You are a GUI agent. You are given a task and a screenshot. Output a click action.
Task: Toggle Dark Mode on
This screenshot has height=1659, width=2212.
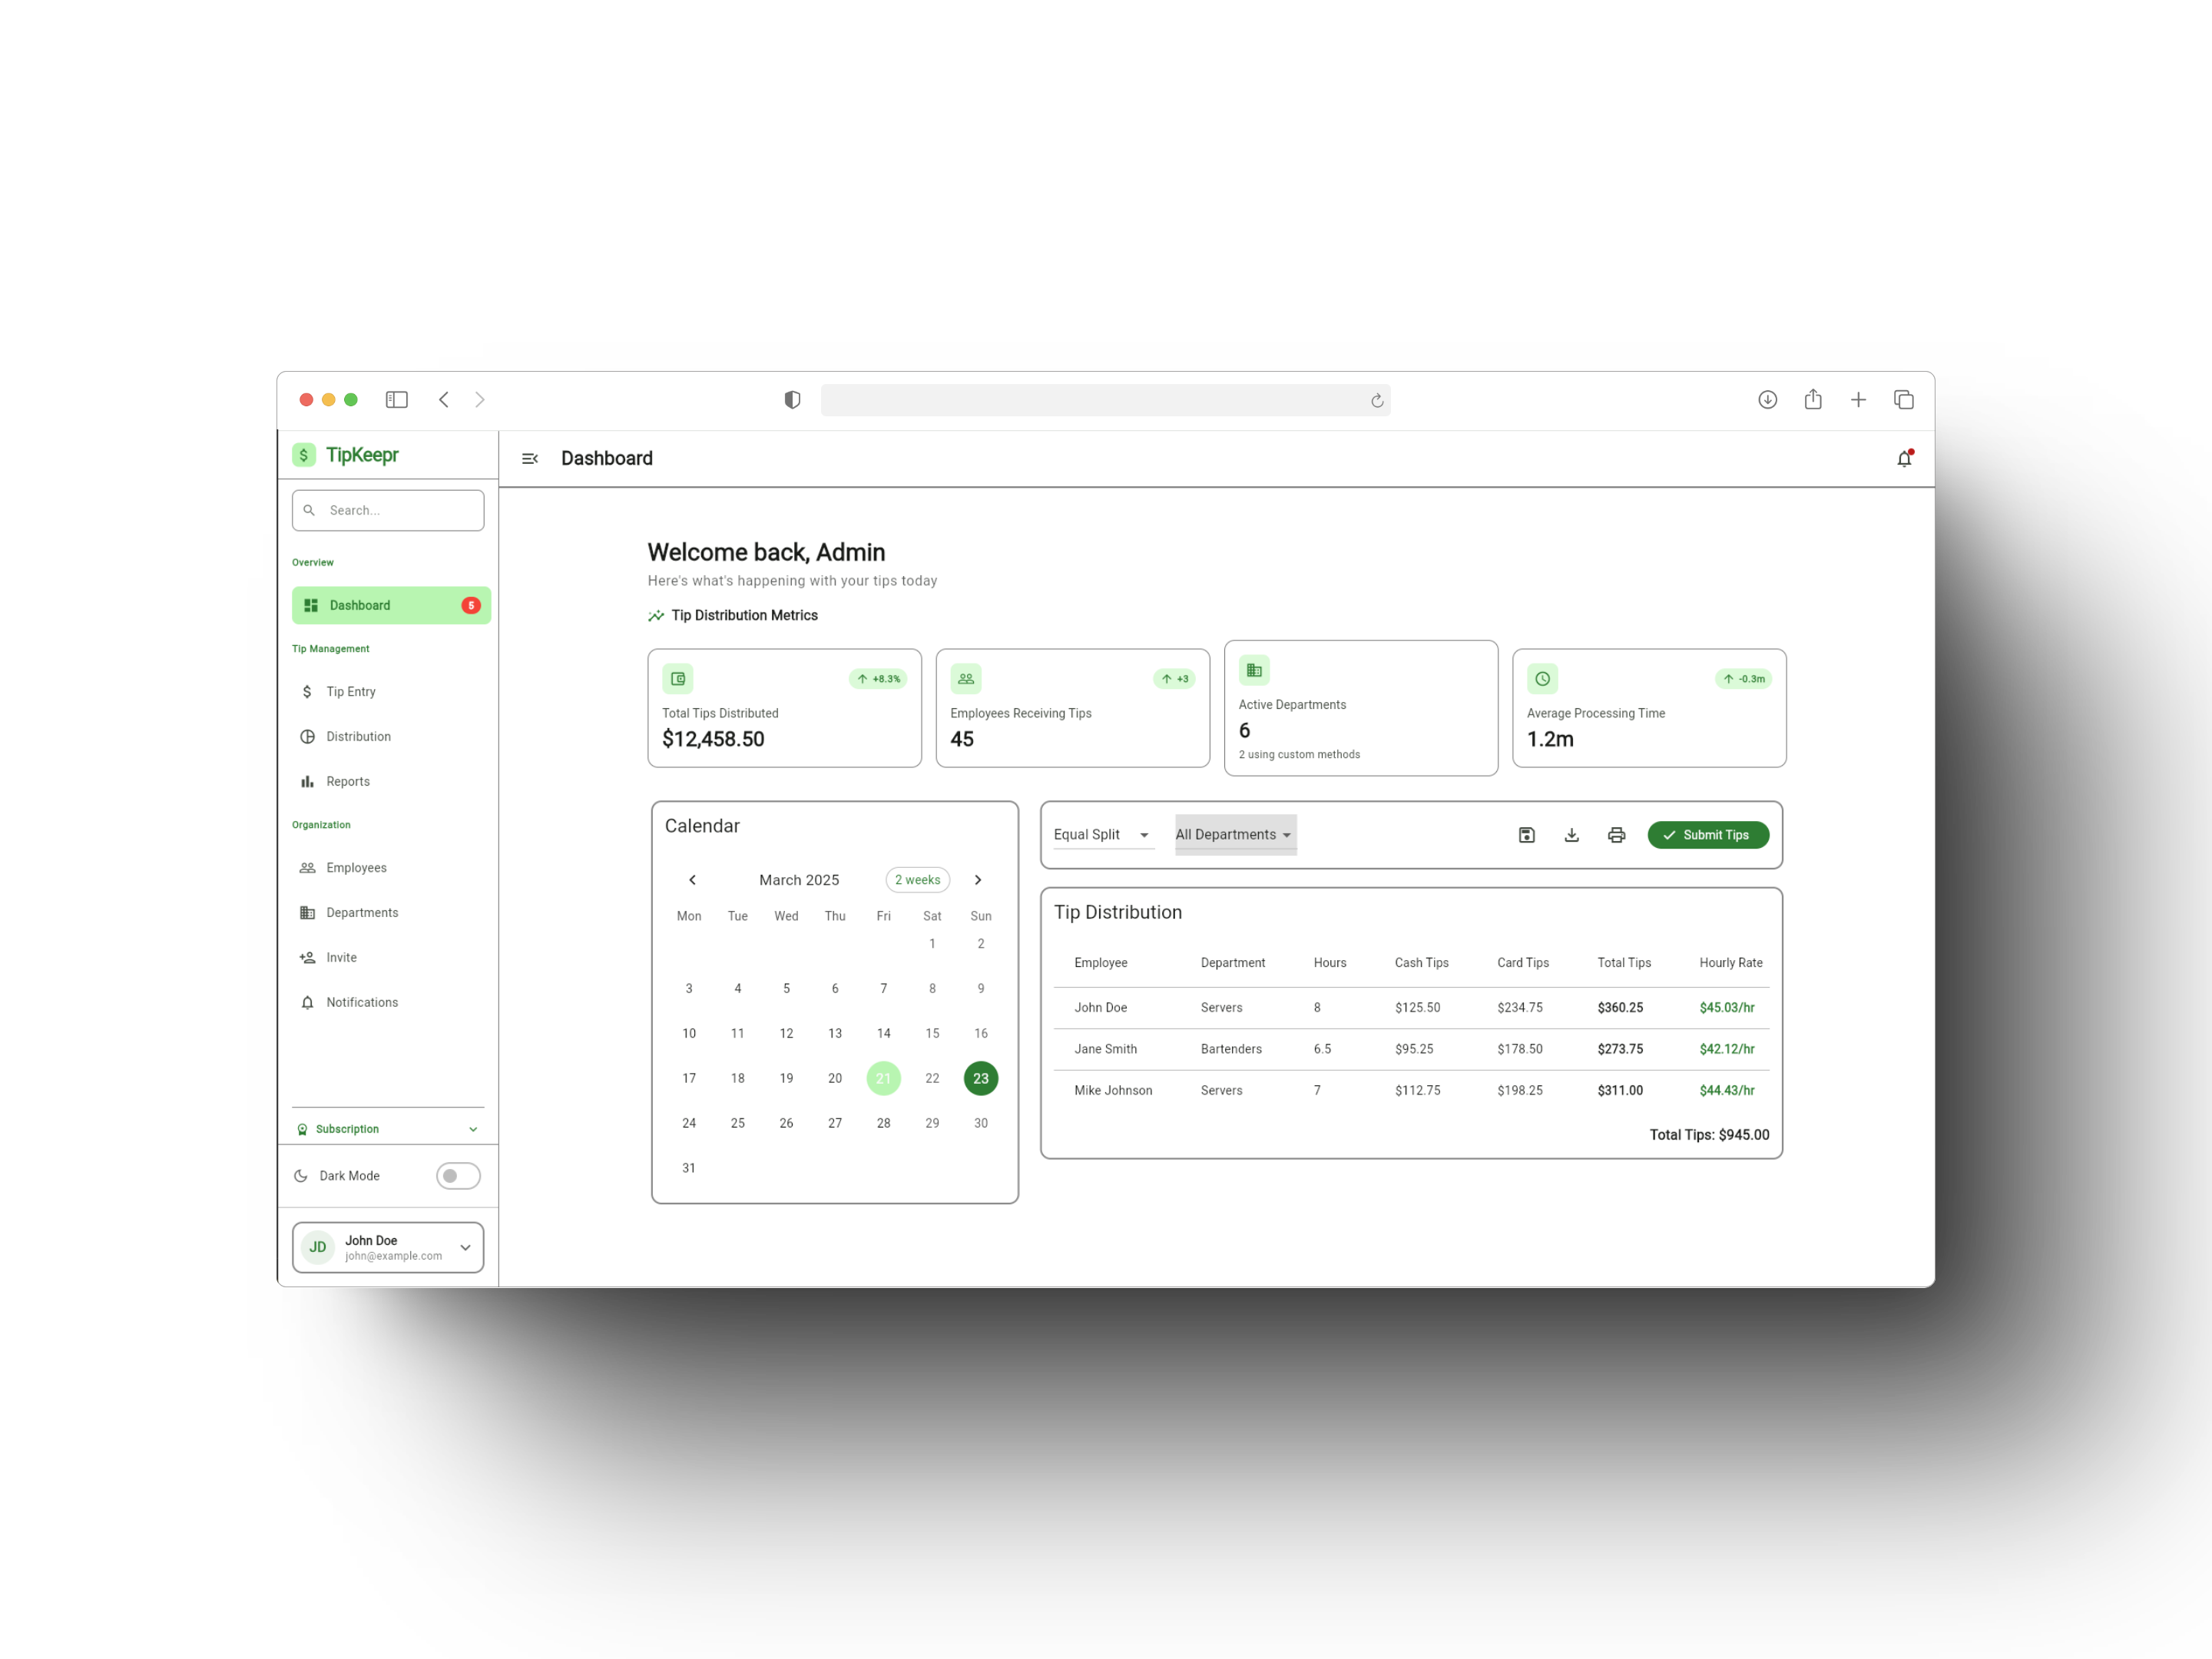[x=457, y=1176]
